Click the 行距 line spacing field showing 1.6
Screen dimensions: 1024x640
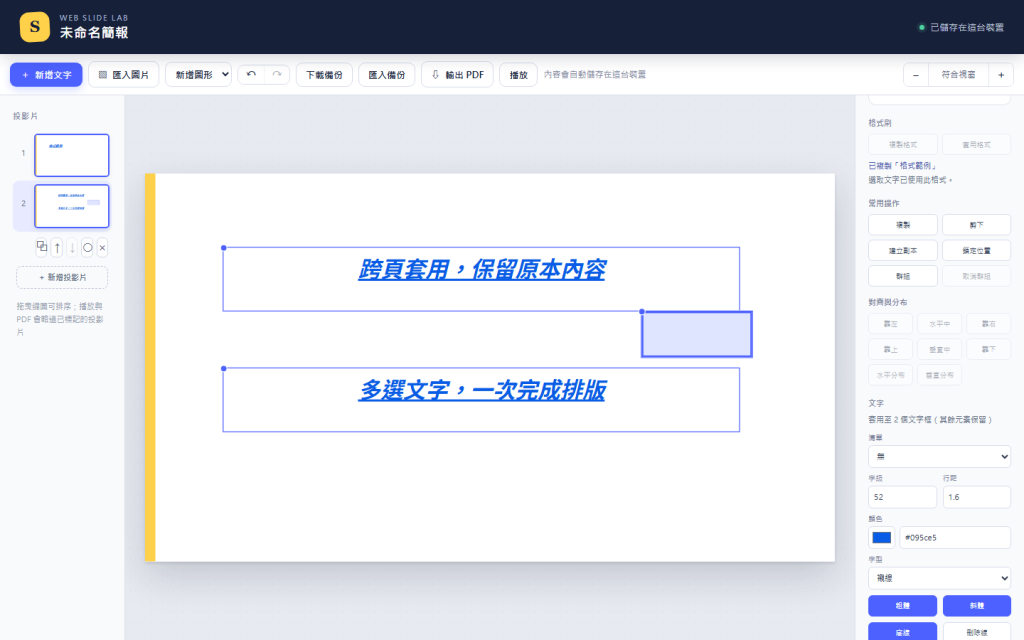(976, 497)
